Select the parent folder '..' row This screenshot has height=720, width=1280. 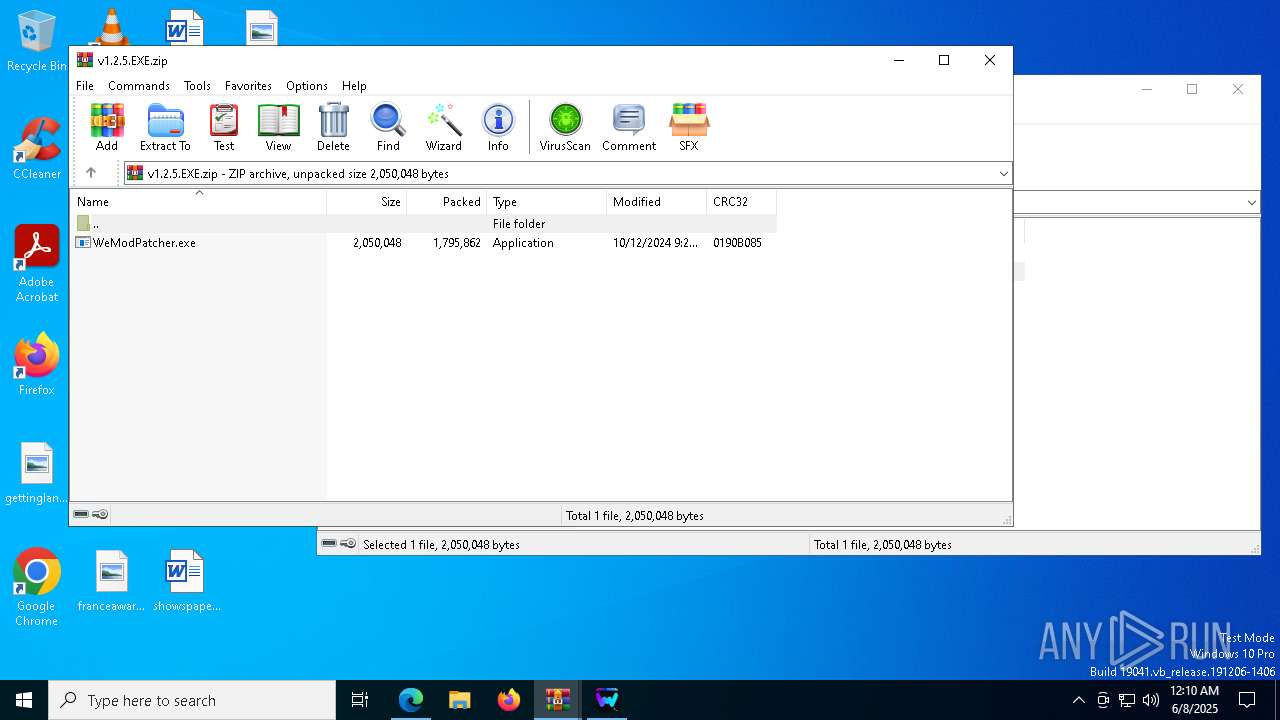424,224
